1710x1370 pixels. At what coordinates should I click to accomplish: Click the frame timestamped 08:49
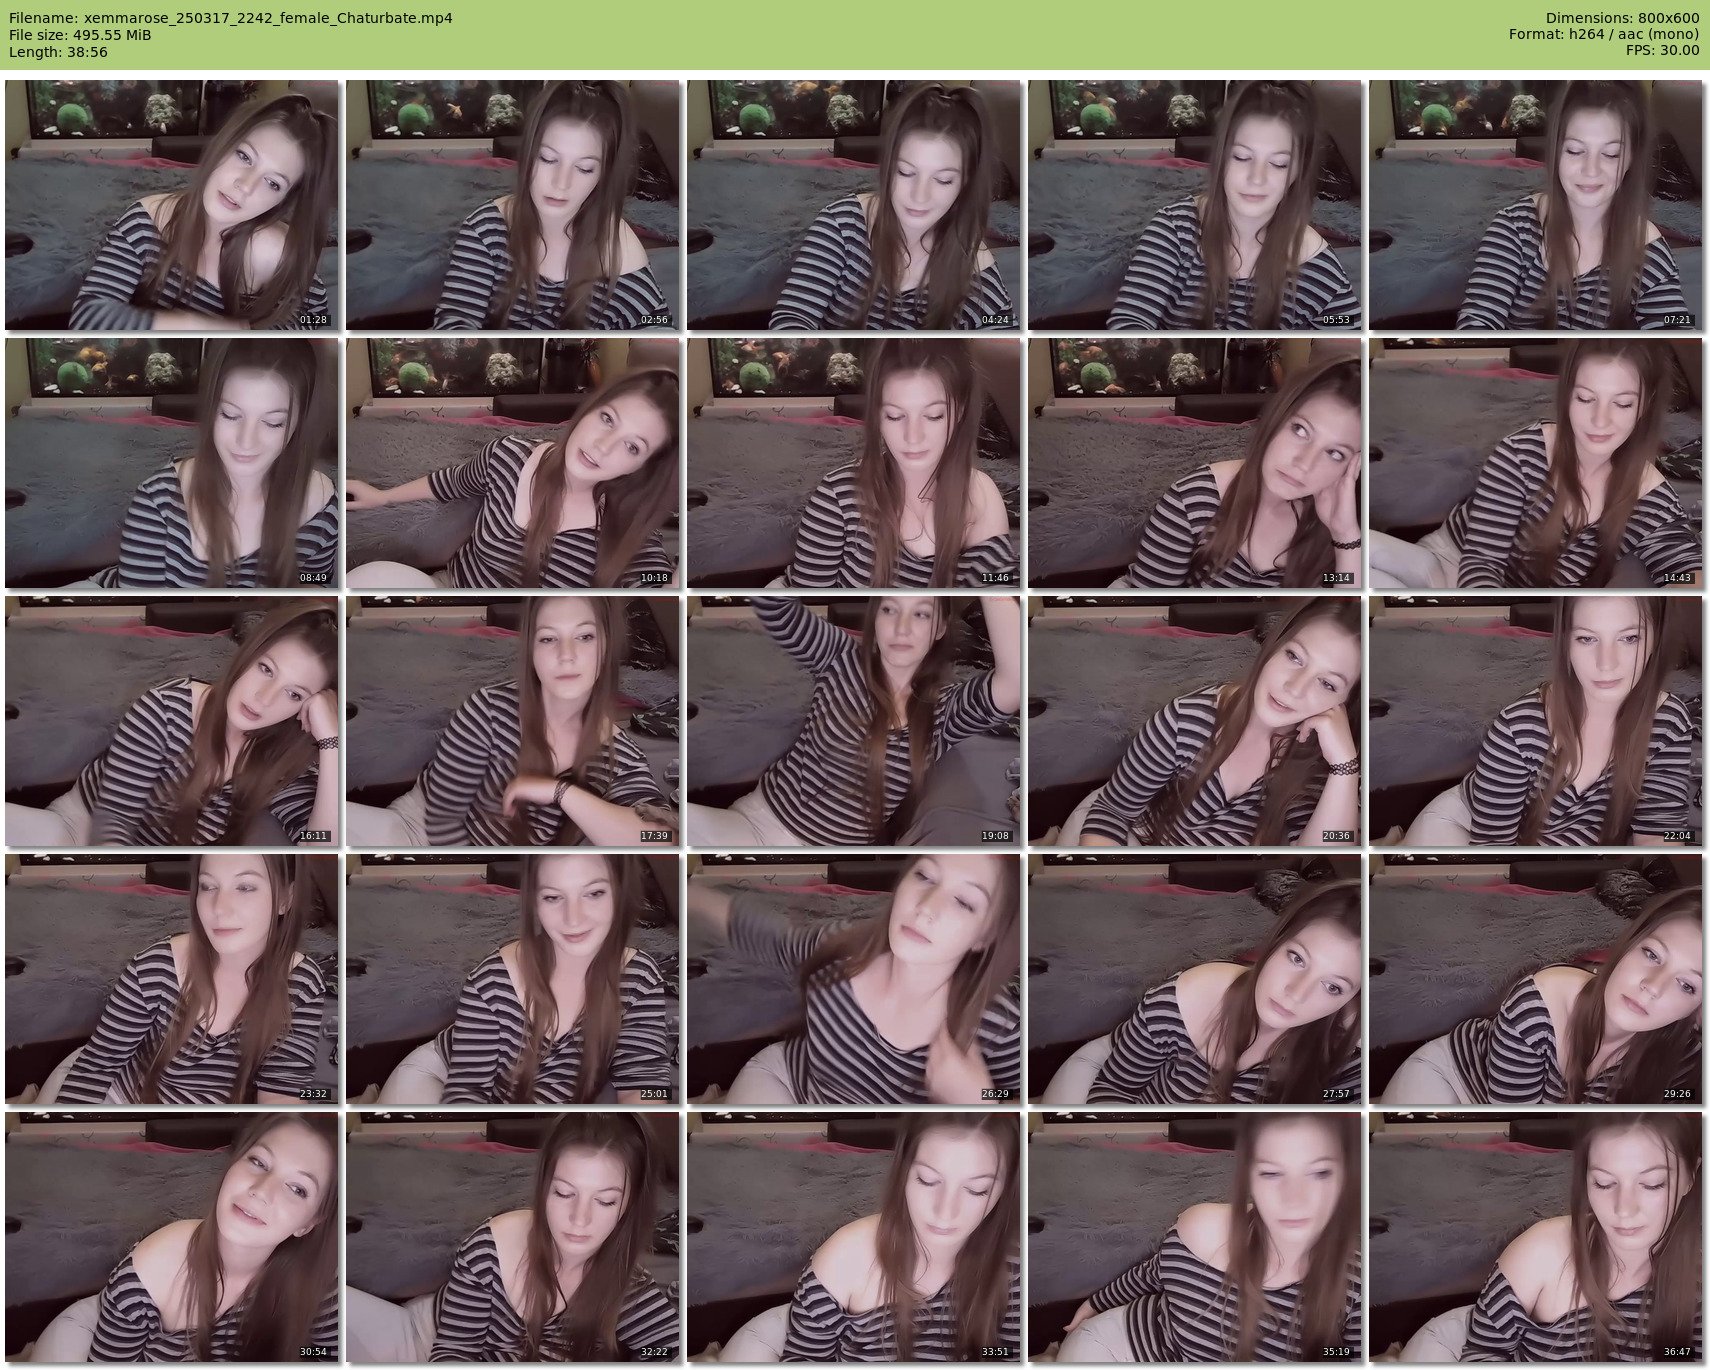tap(172, 463)
